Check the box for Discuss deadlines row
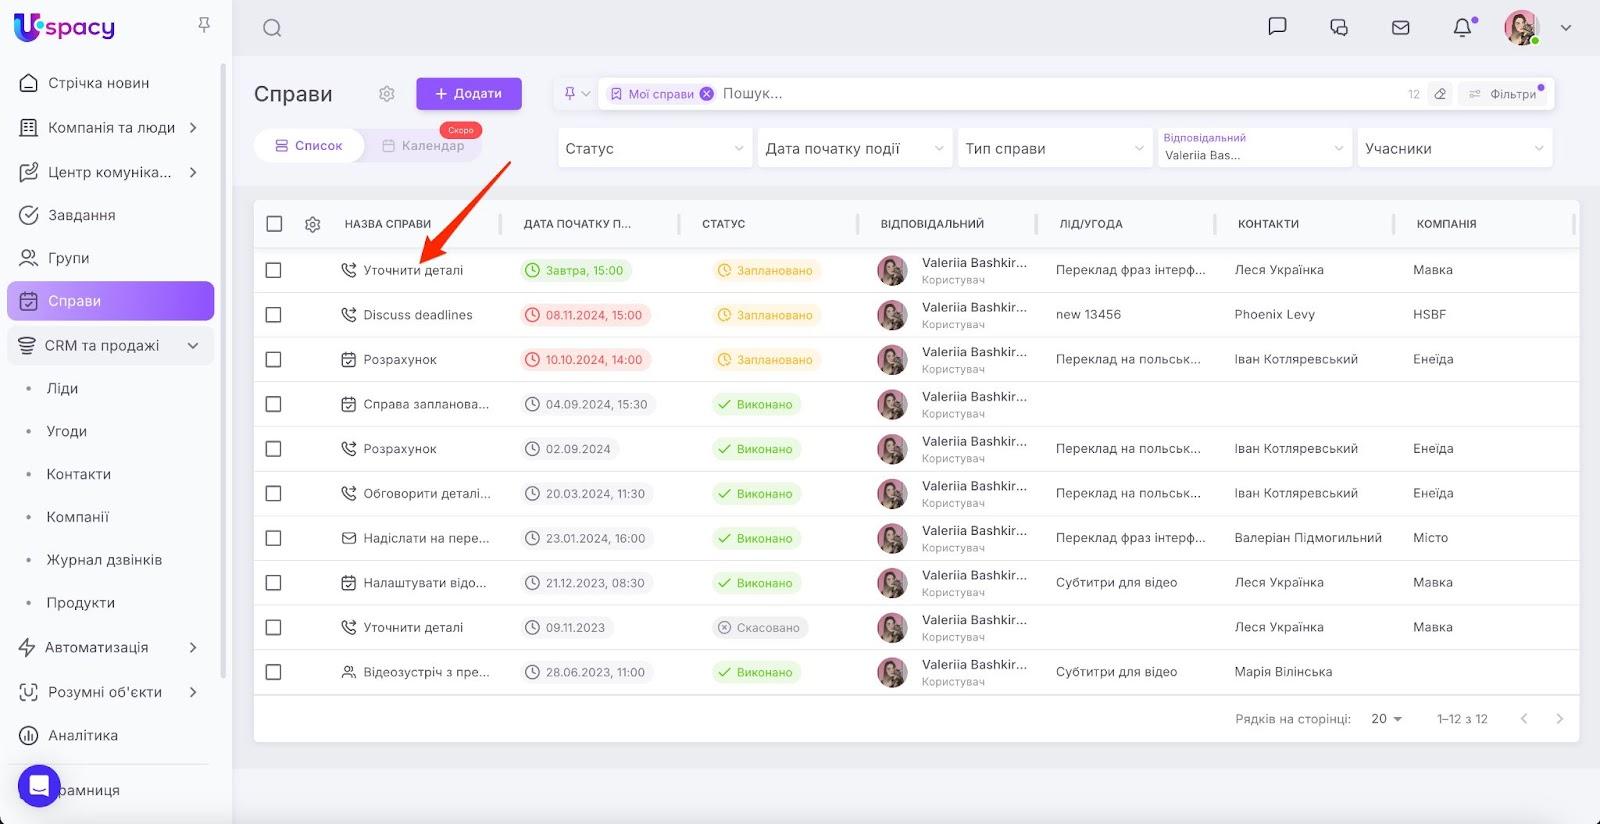The width and height of the screenshot is (1600, 824). click(274, 315)
